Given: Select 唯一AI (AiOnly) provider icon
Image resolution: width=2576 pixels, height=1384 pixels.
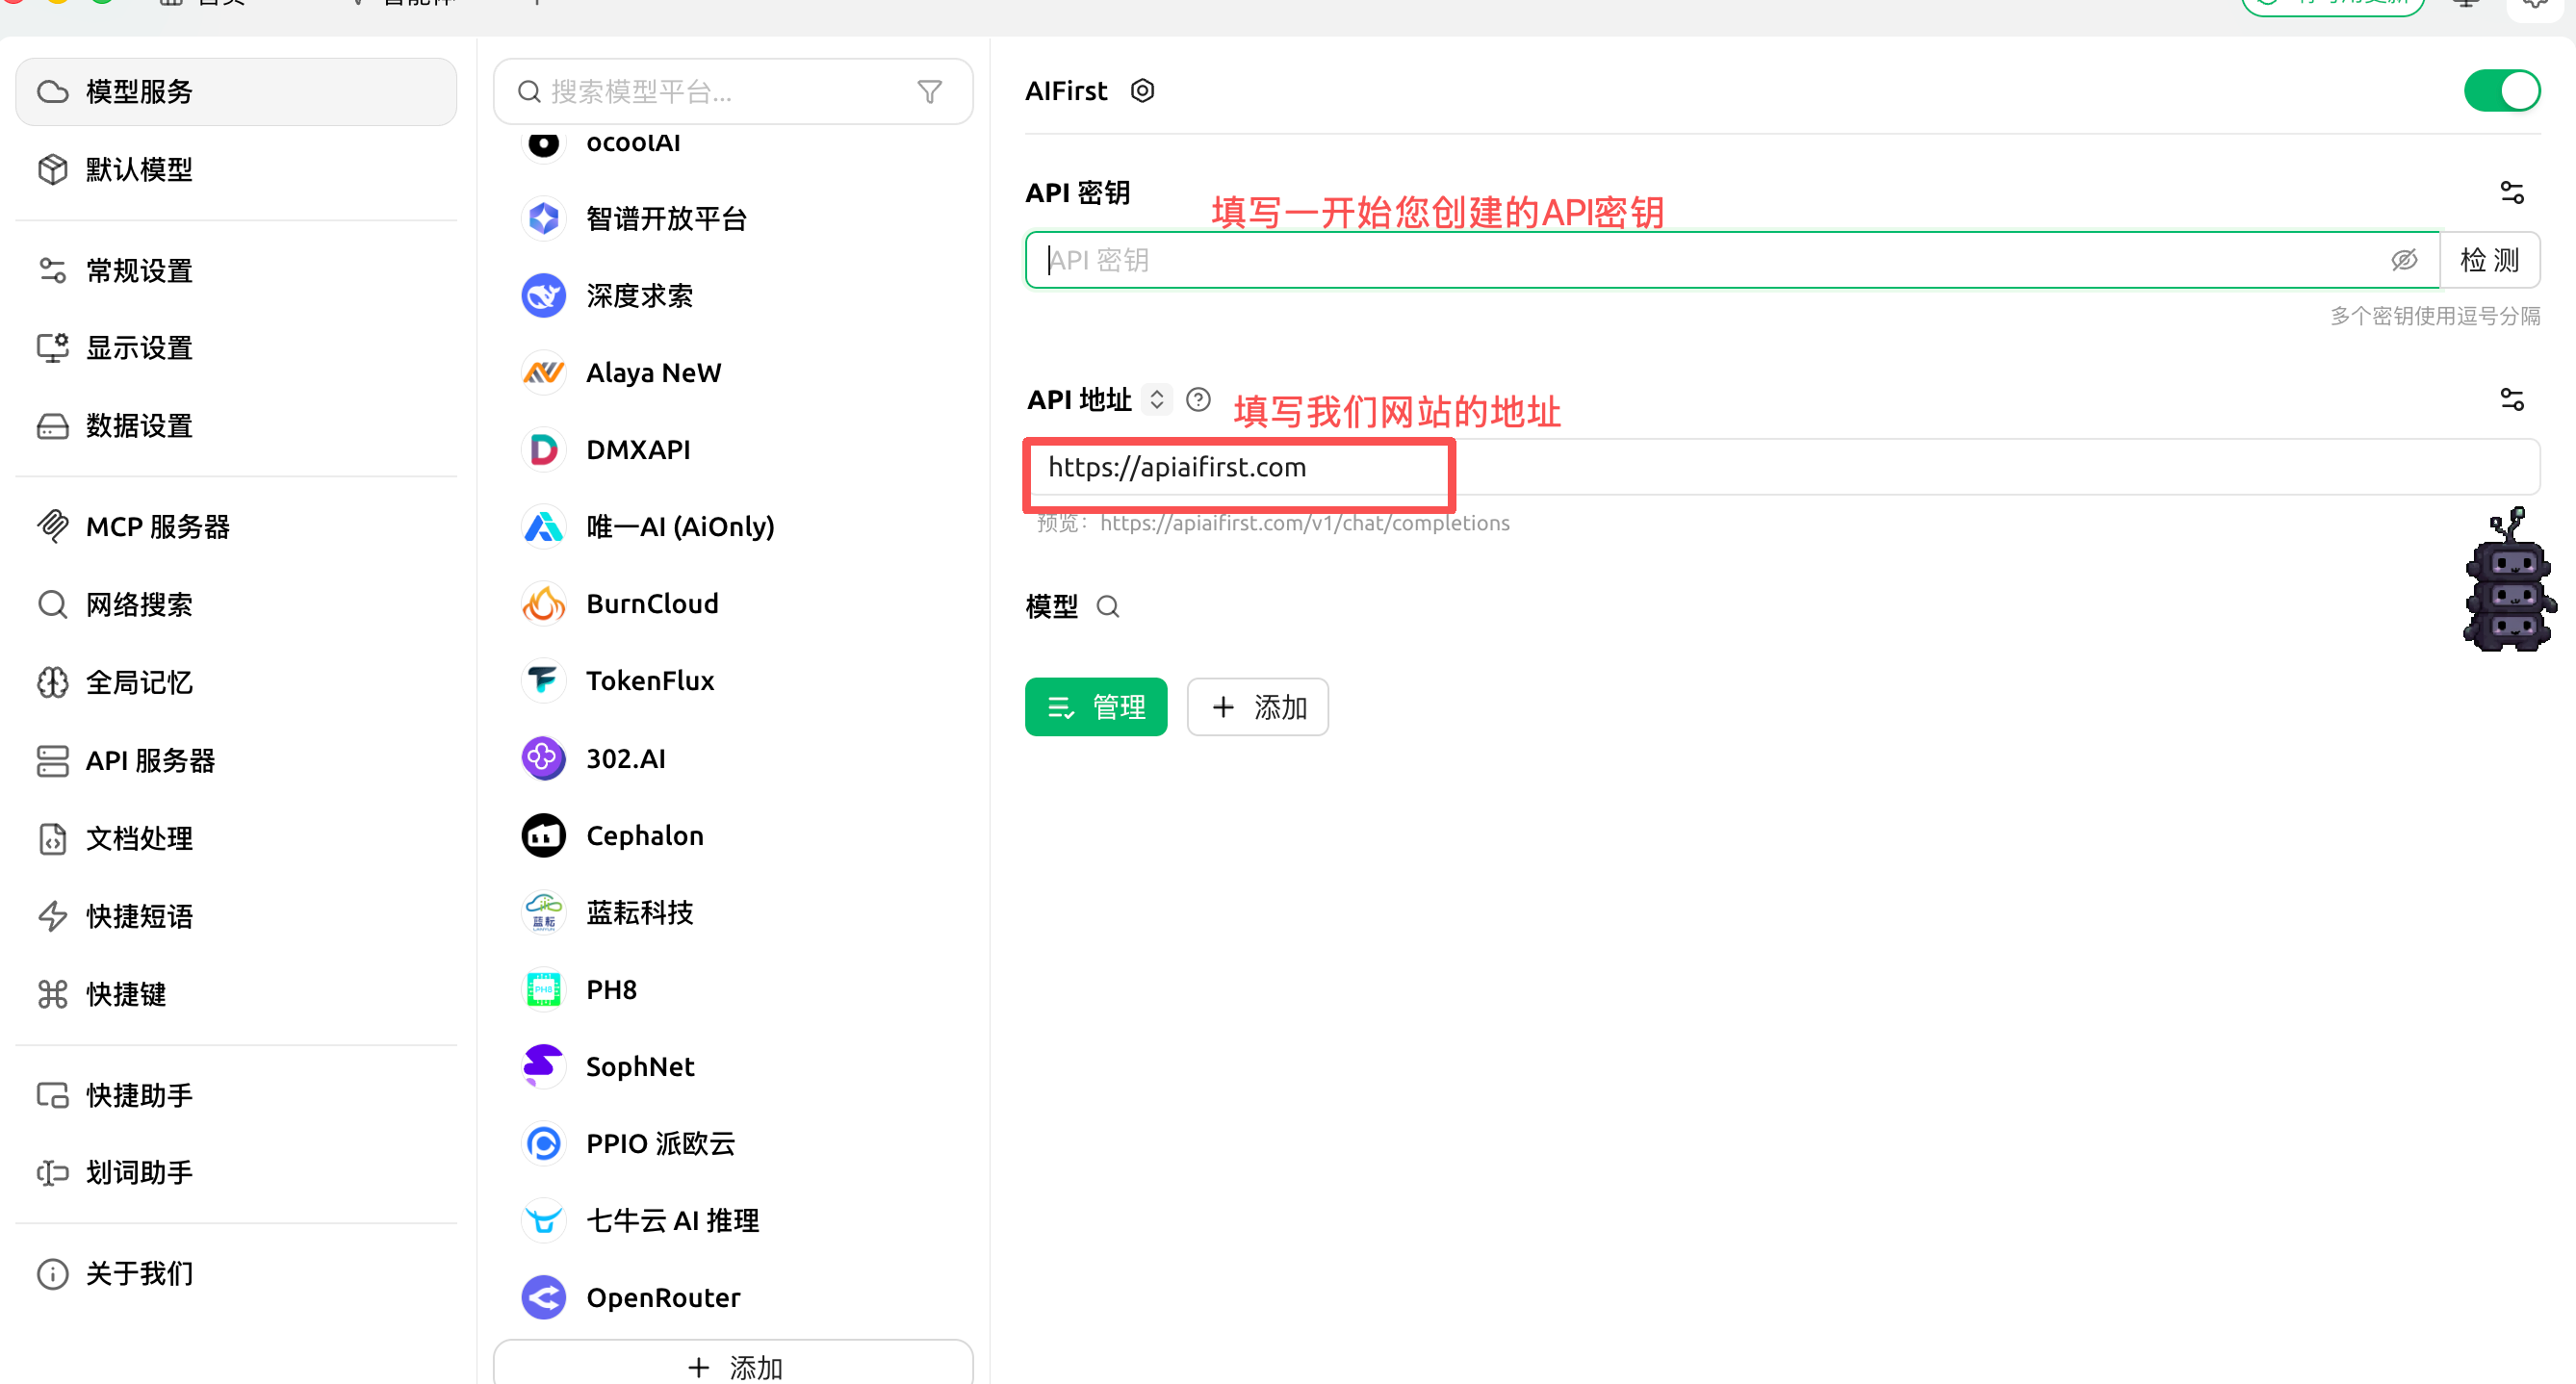Looking at the screenshot, I should [543, 527].
